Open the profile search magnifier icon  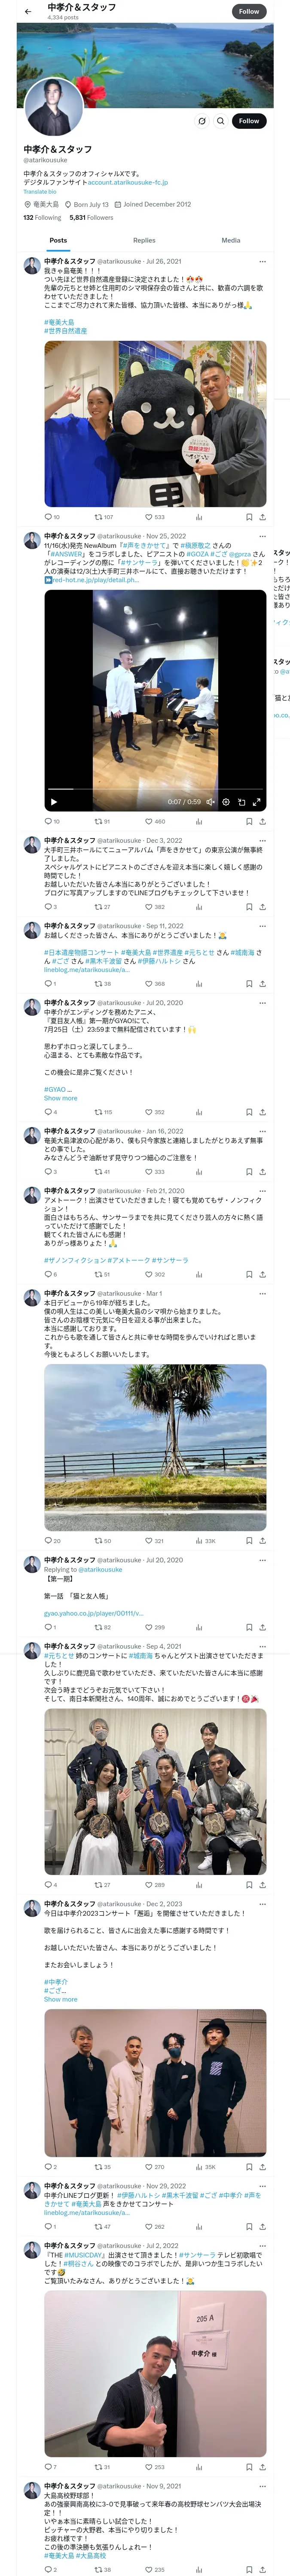[221, 121]
